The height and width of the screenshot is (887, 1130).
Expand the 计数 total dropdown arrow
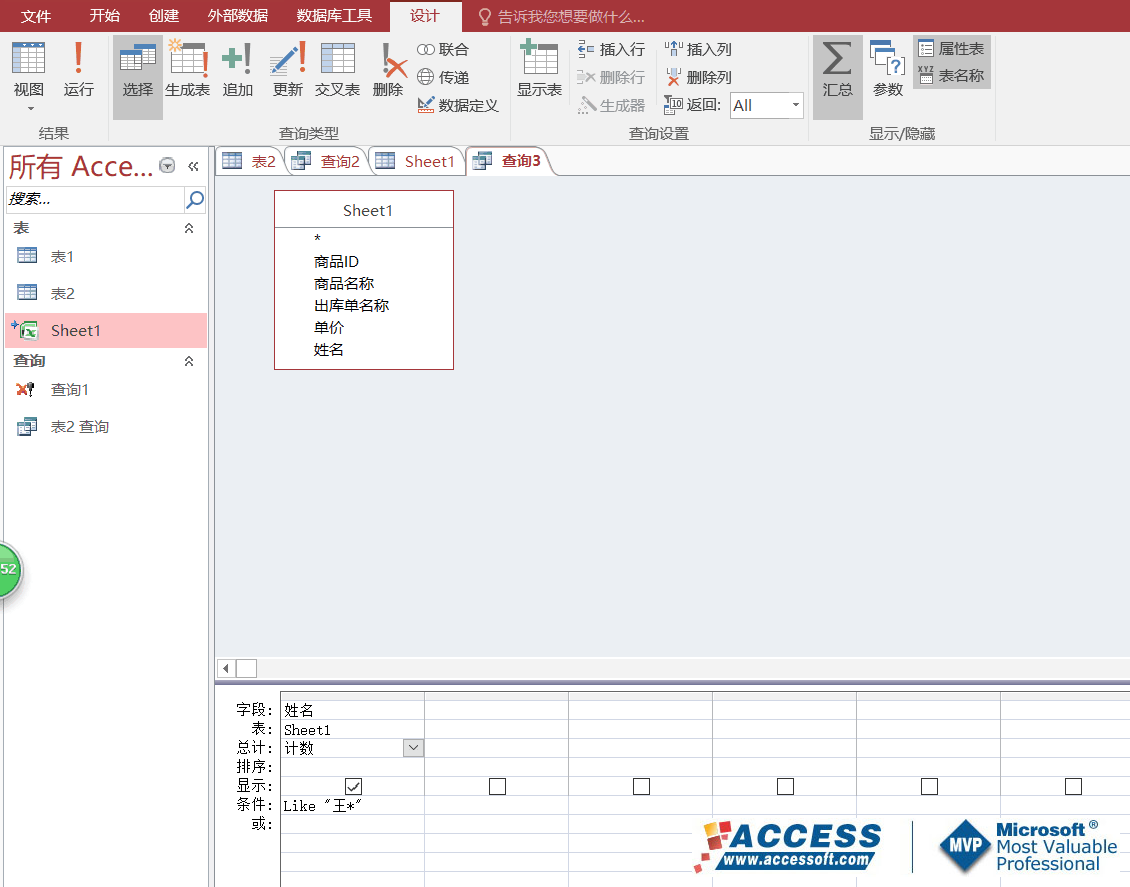[x=413, y=748]
